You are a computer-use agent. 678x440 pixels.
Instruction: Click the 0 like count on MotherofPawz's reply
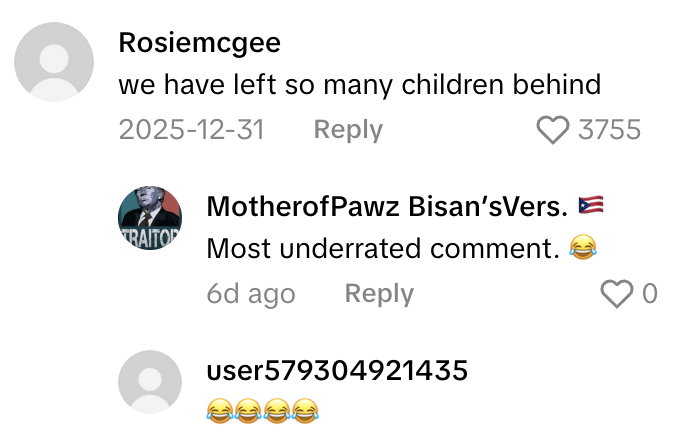click(x=650, y=294)
